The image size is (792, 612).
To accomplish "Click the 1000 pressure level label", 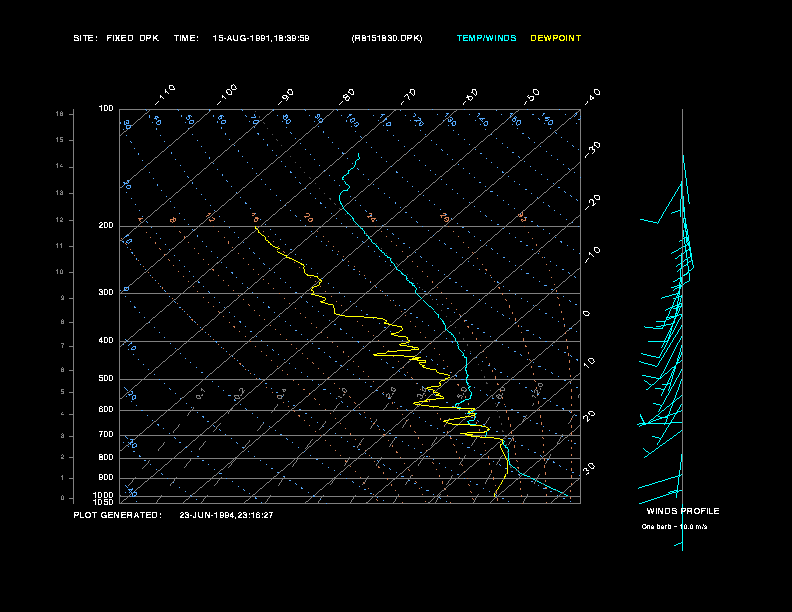I will [x=104, y=495].
